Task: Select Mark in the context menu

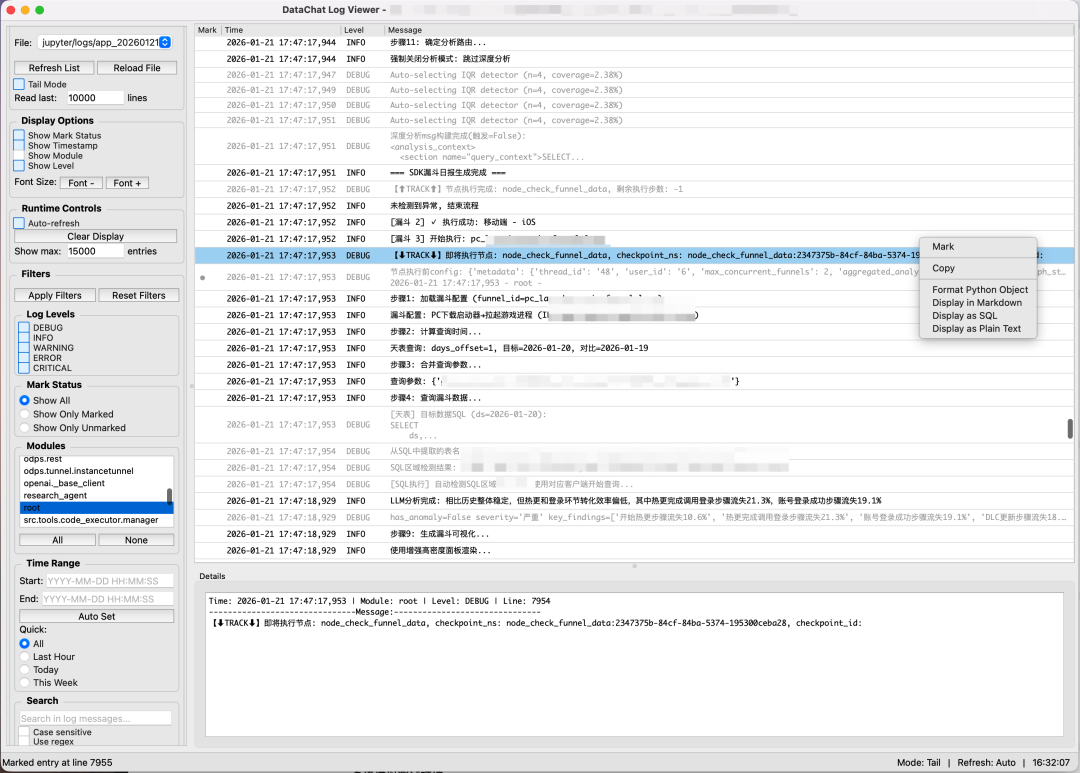Action: coord(943,247)
